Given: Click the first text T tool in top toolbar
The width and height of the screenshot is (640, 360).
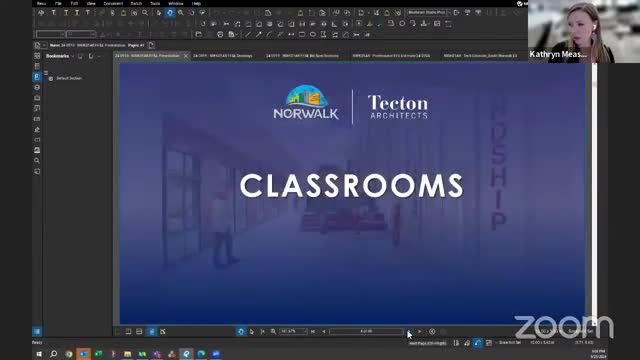Looking at the screenshot, I should (x=54, y=13).
